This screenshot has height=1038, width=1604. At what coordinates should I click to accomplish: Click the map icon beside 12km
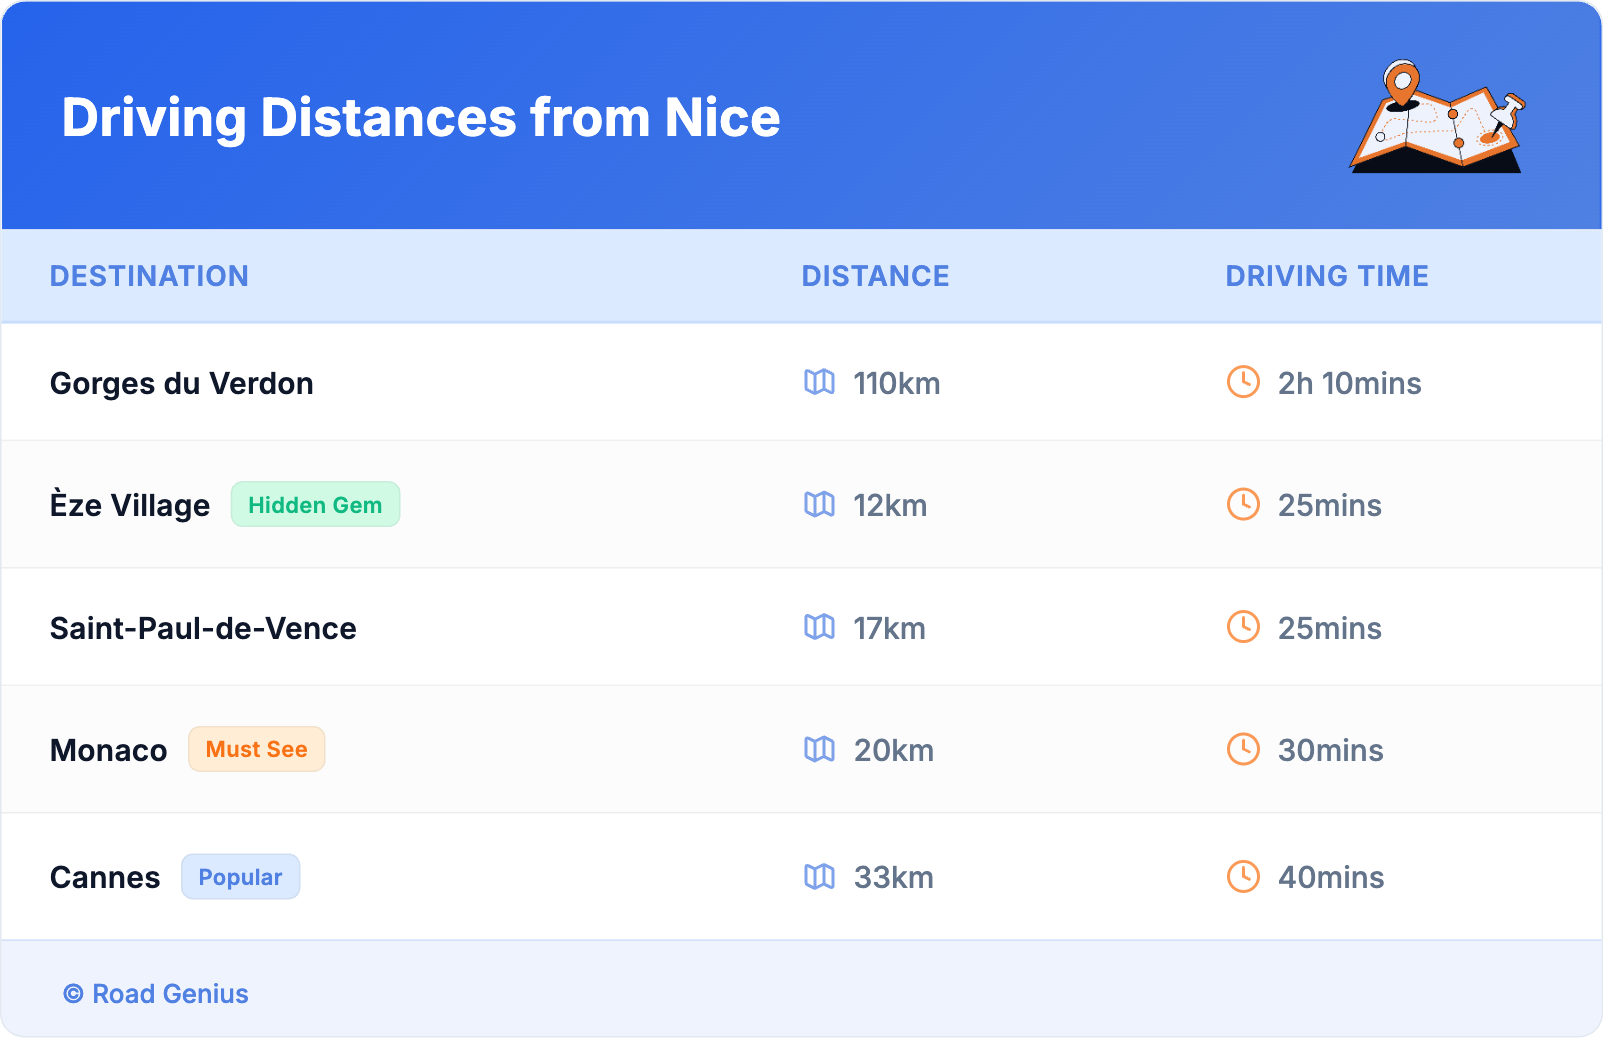click(x=819, y=504)
